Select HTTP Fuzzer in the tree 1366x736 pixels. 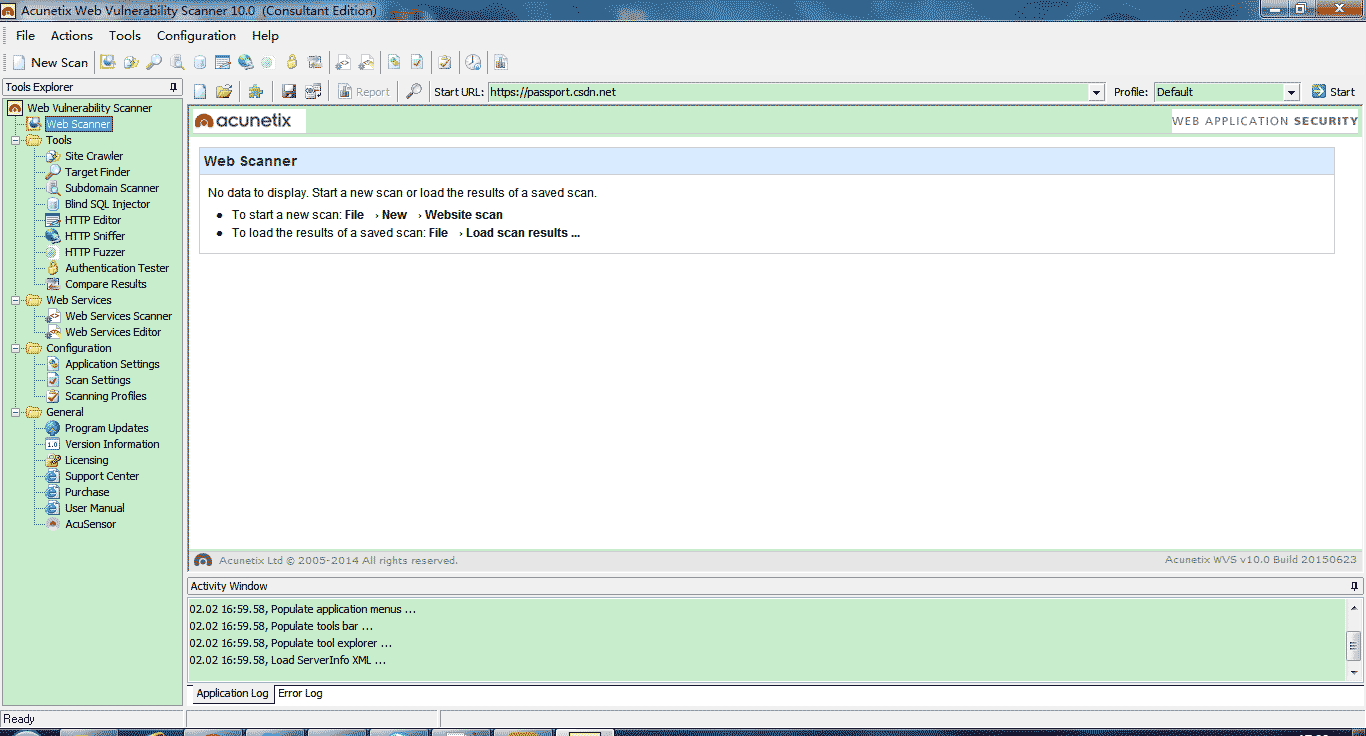(95, 252)
